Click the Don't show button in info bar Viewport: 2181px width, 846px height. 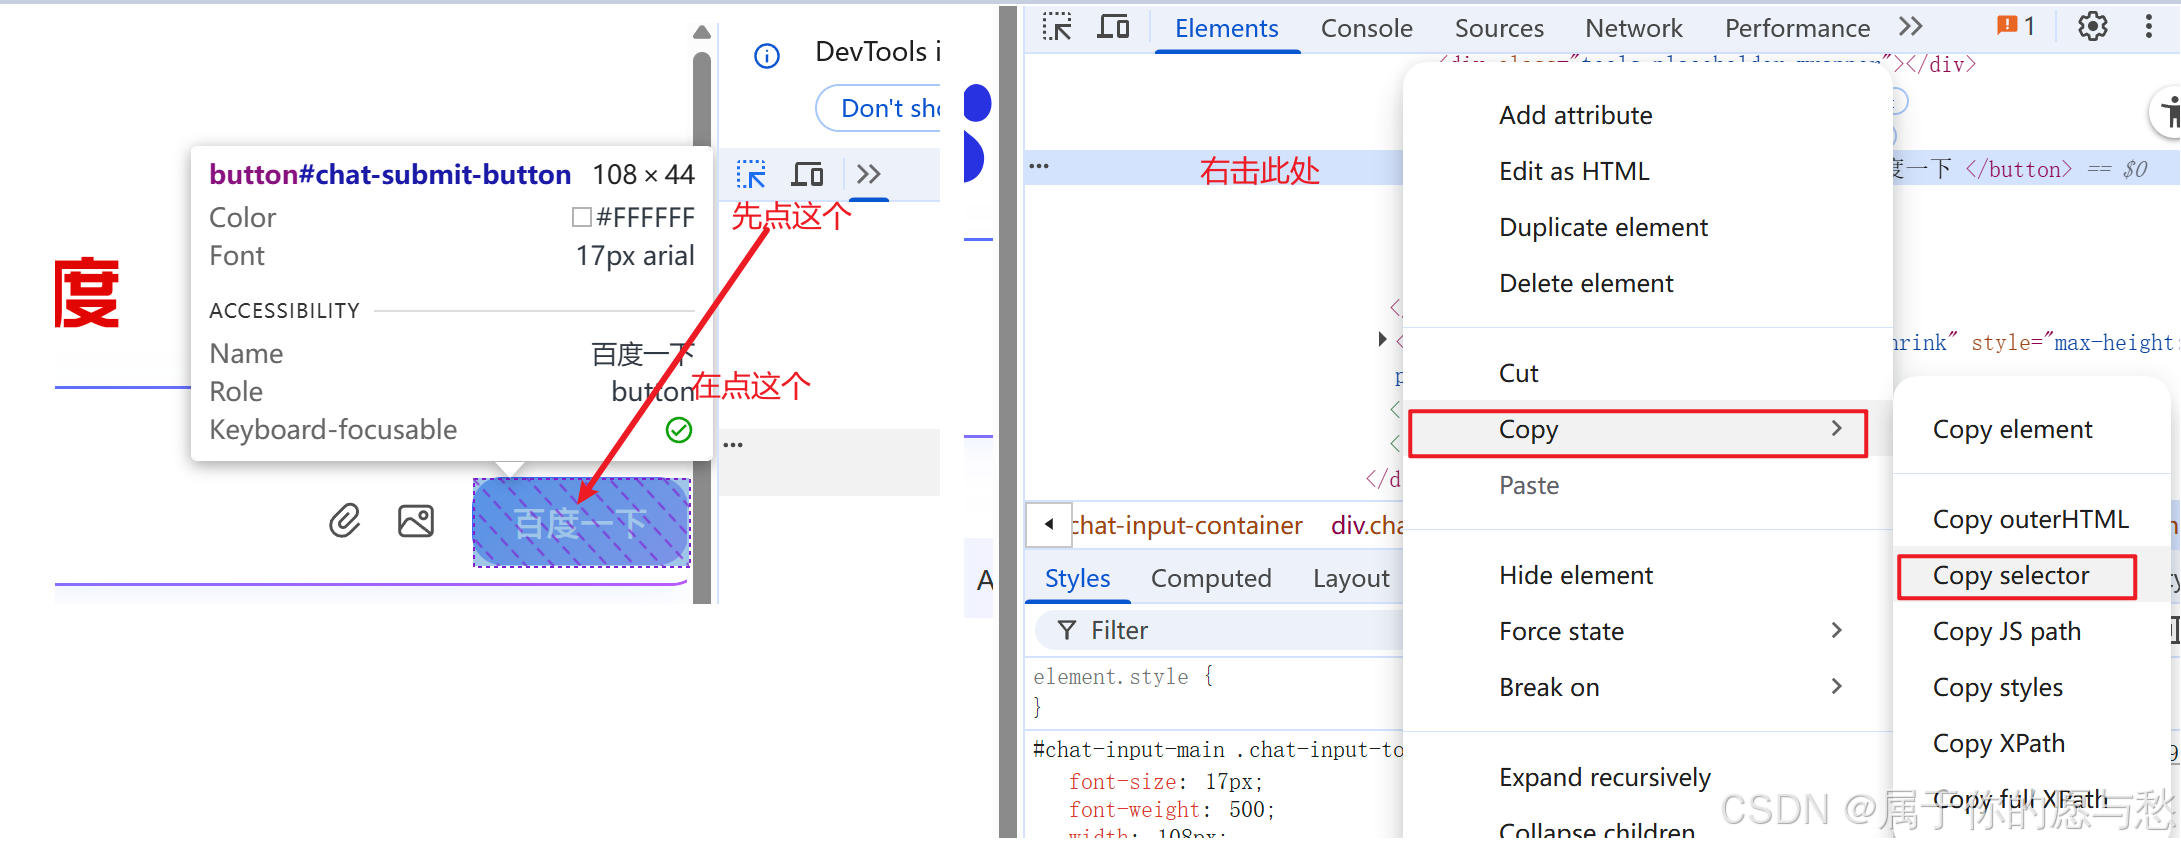click(x=880, y=108)
